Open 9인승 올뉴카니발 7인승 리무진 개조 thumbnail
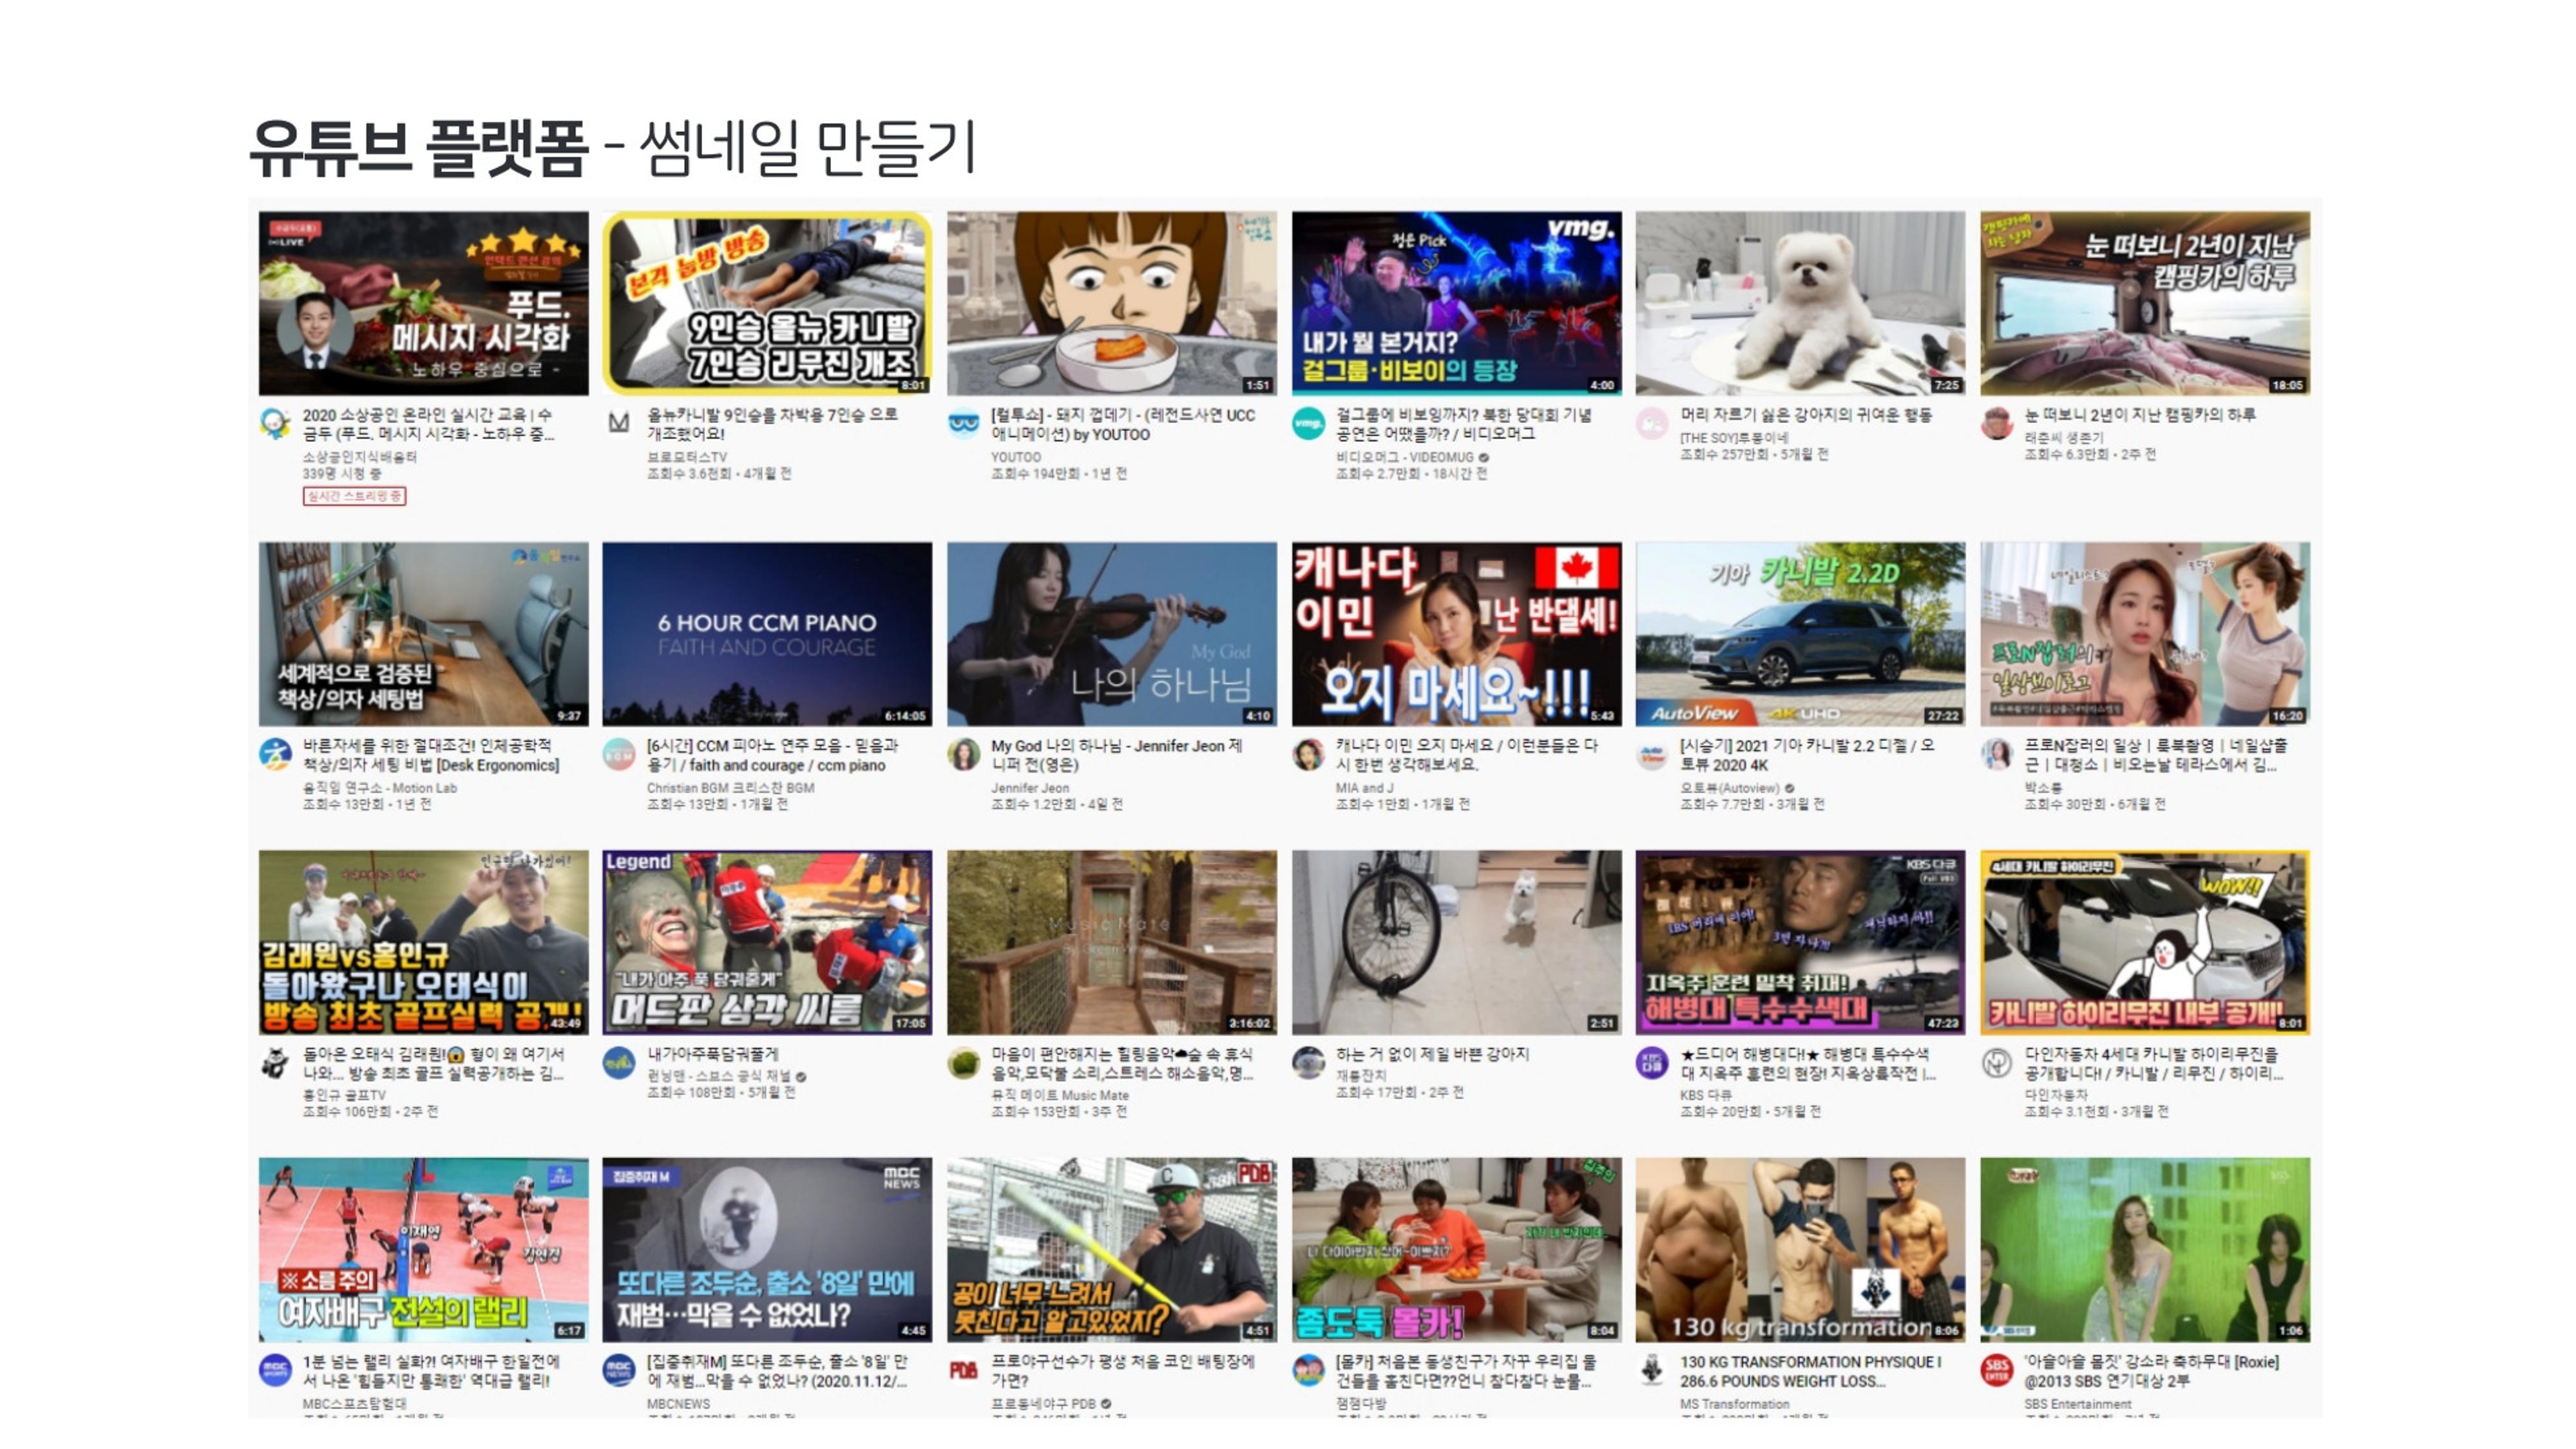The image size is (2576, 1449). pos(767,303)
